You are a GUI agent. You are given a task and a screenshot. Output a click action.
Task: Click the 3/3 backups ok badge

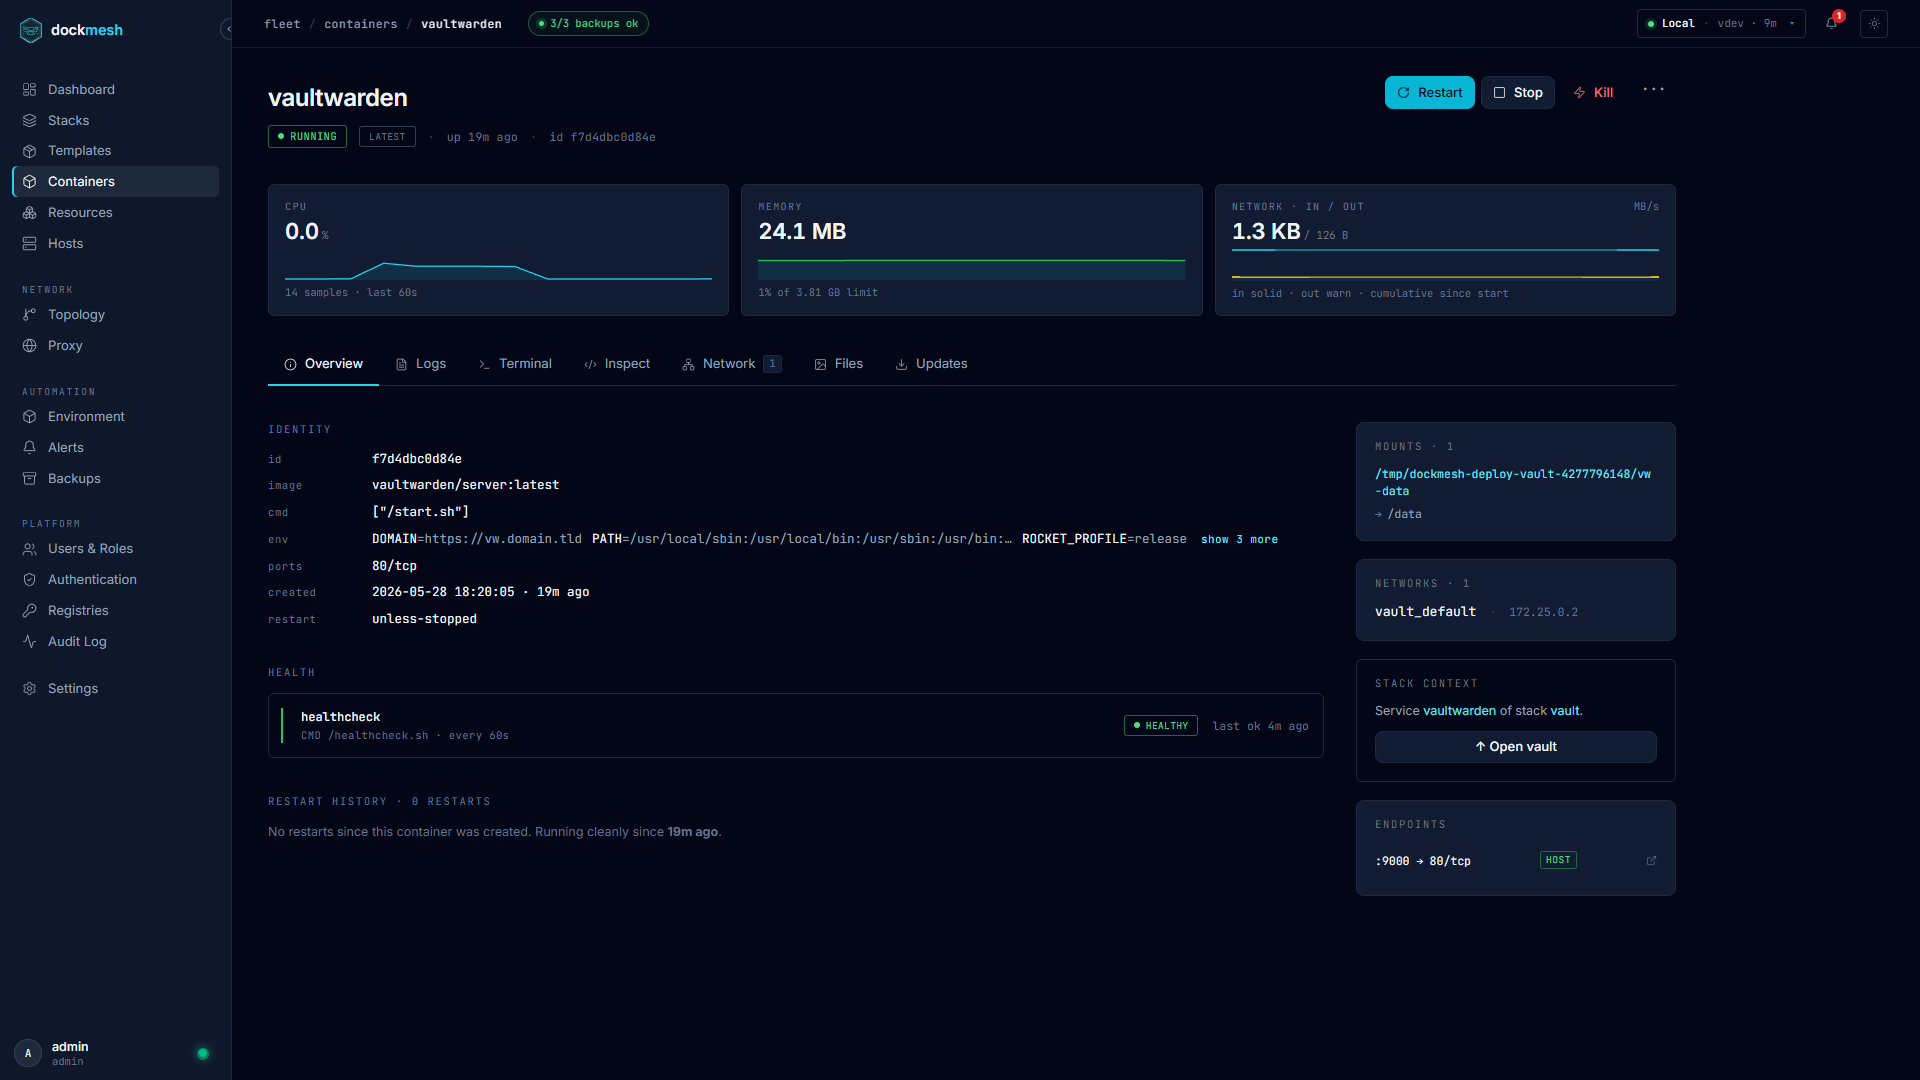(588, 24)
